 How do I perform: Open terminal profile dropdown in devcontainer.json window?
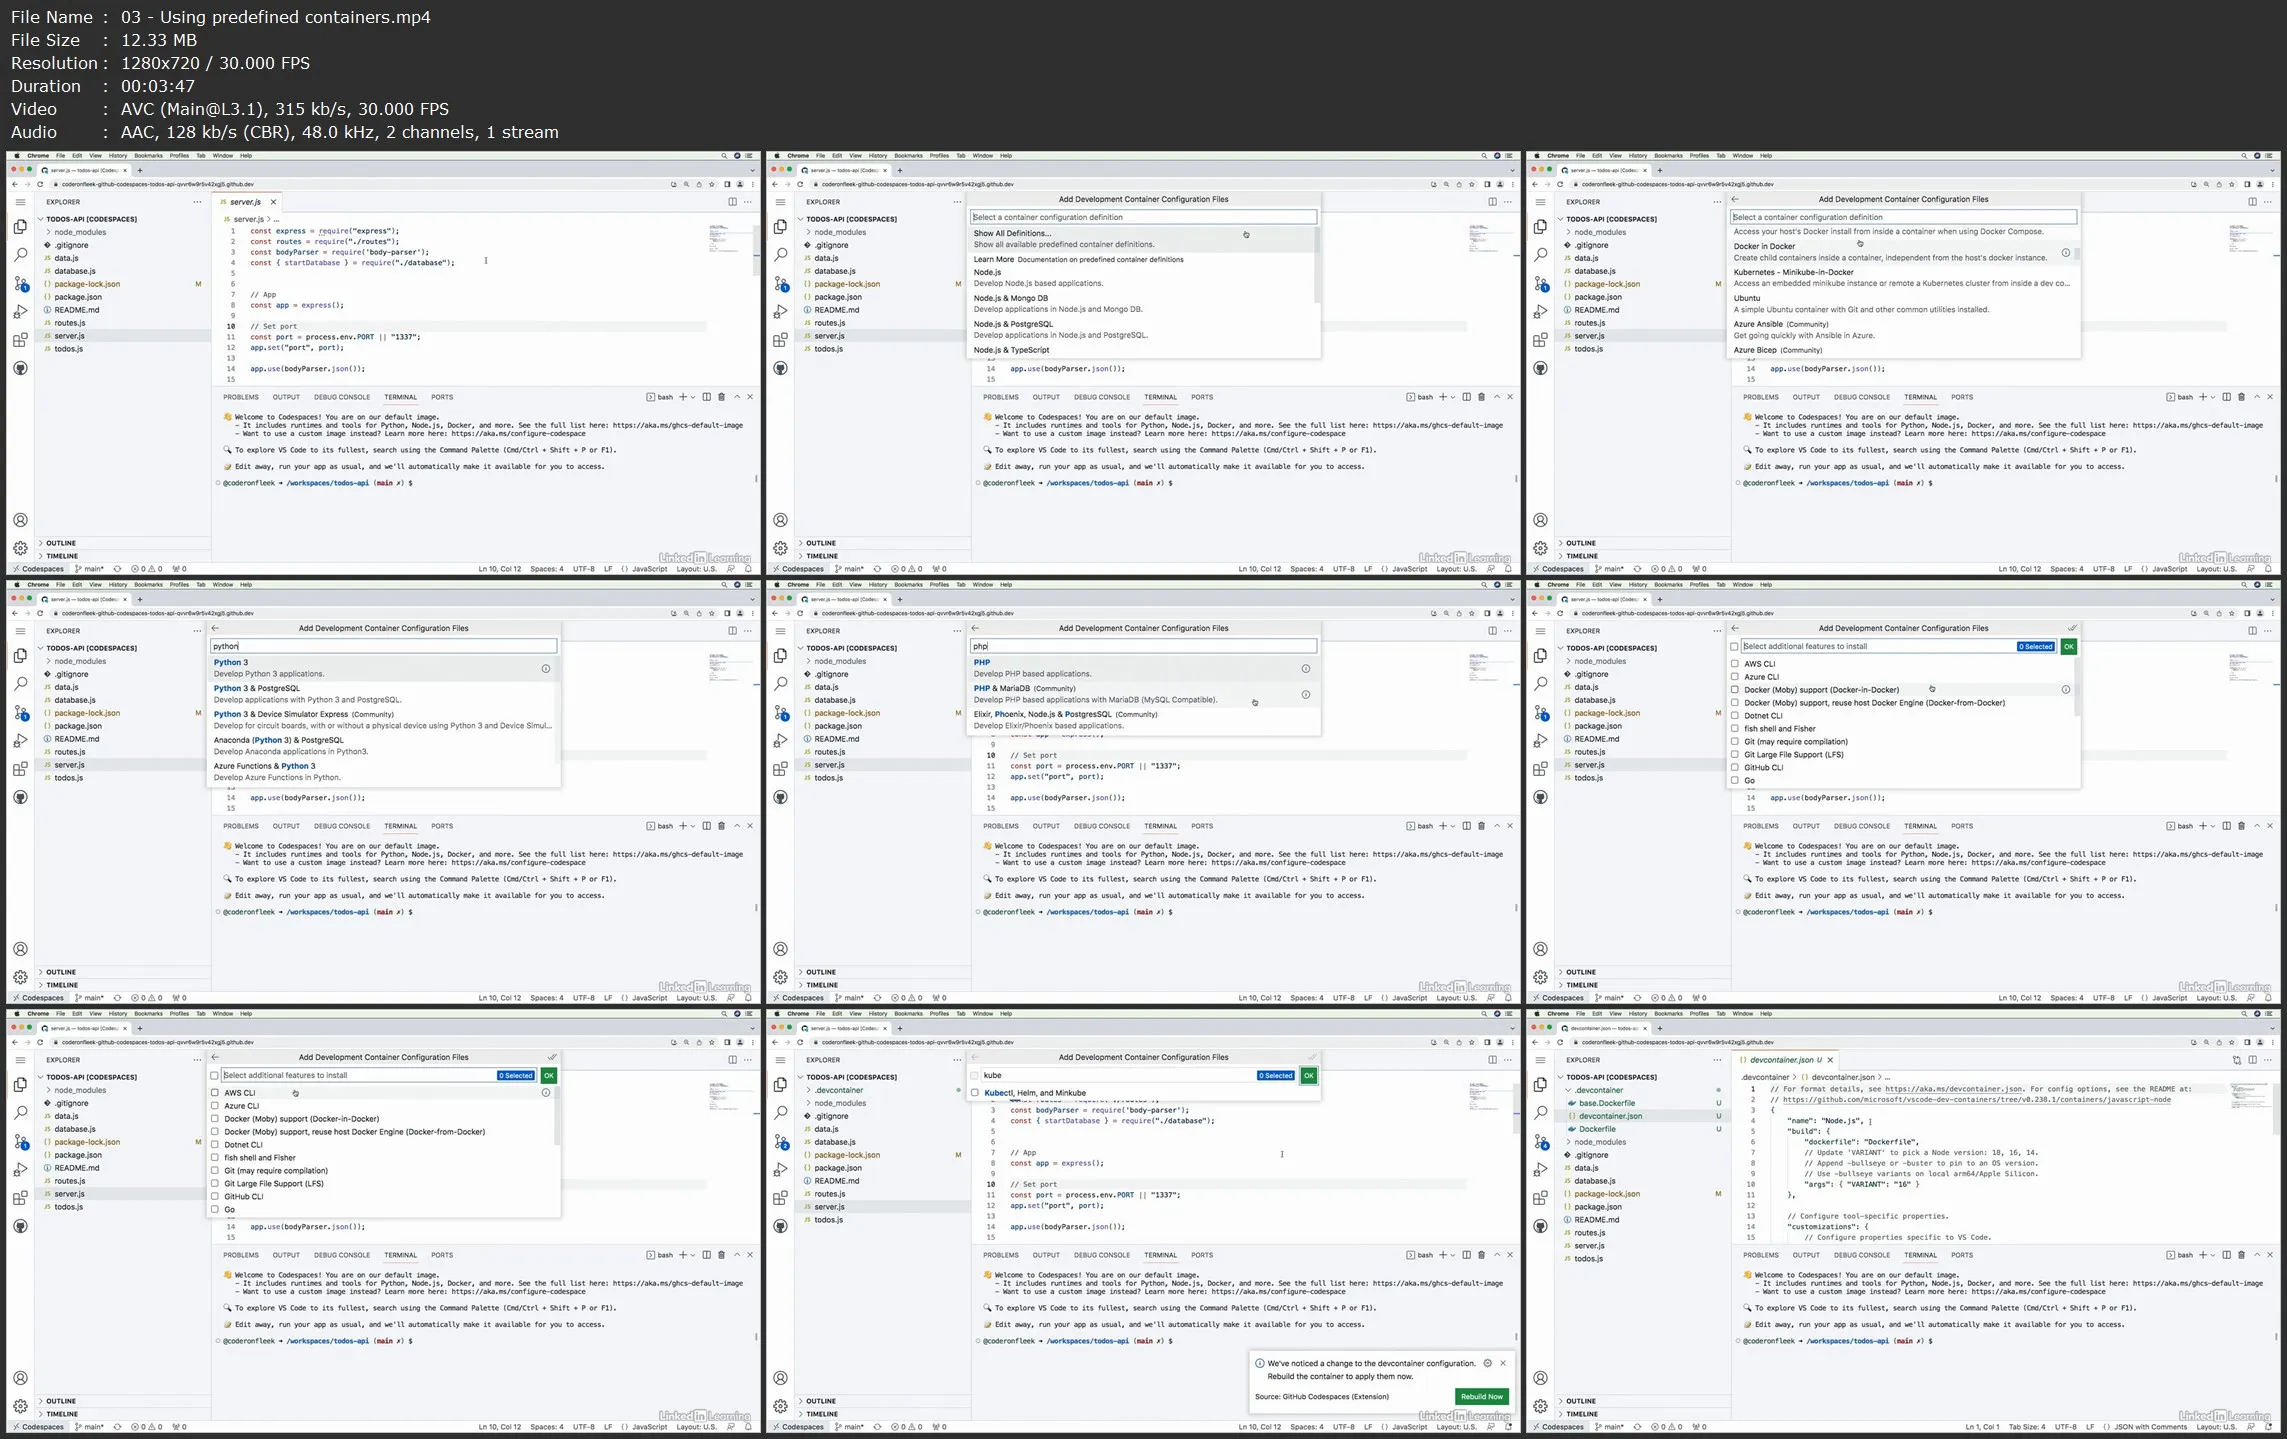tap(2213, 1255)
